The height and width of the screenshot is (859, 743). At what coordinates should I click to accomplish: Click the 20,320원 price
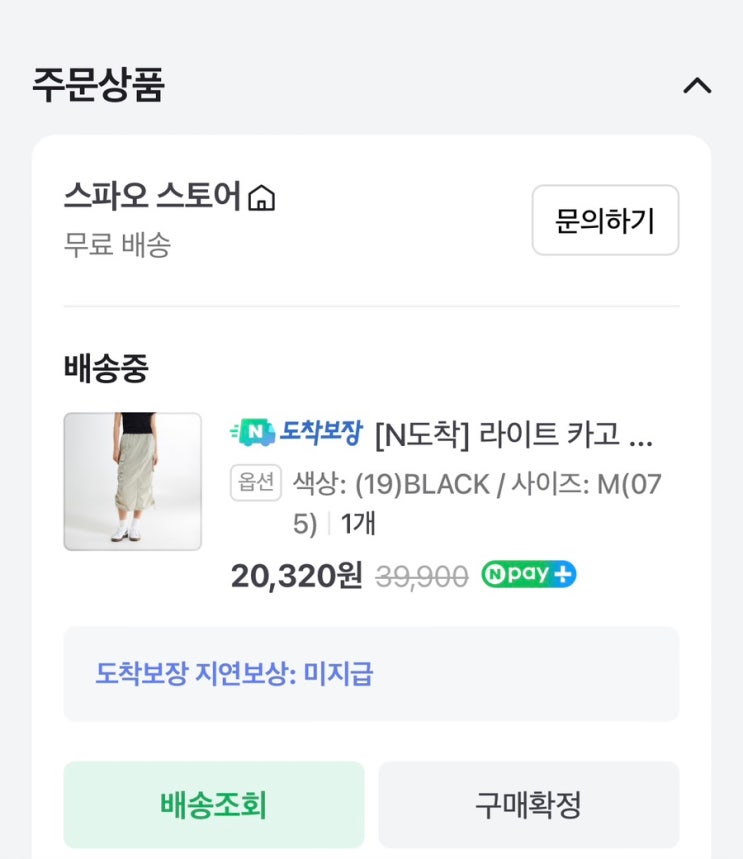click(x=296, y=575)
